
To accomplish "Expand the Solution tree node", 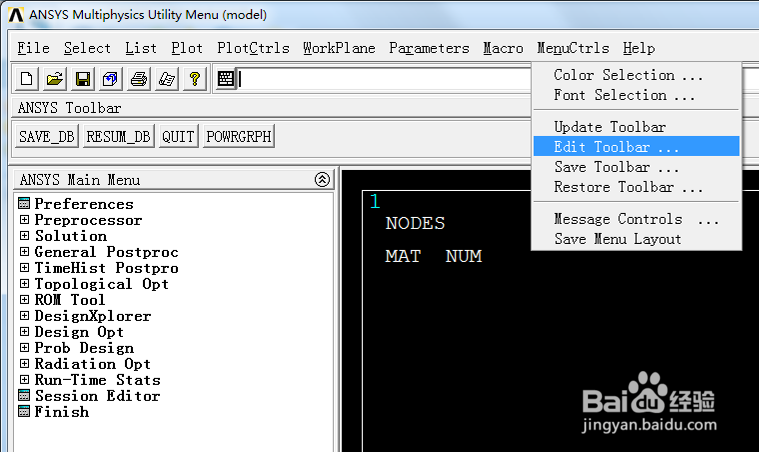I will (x=24, y=236).
